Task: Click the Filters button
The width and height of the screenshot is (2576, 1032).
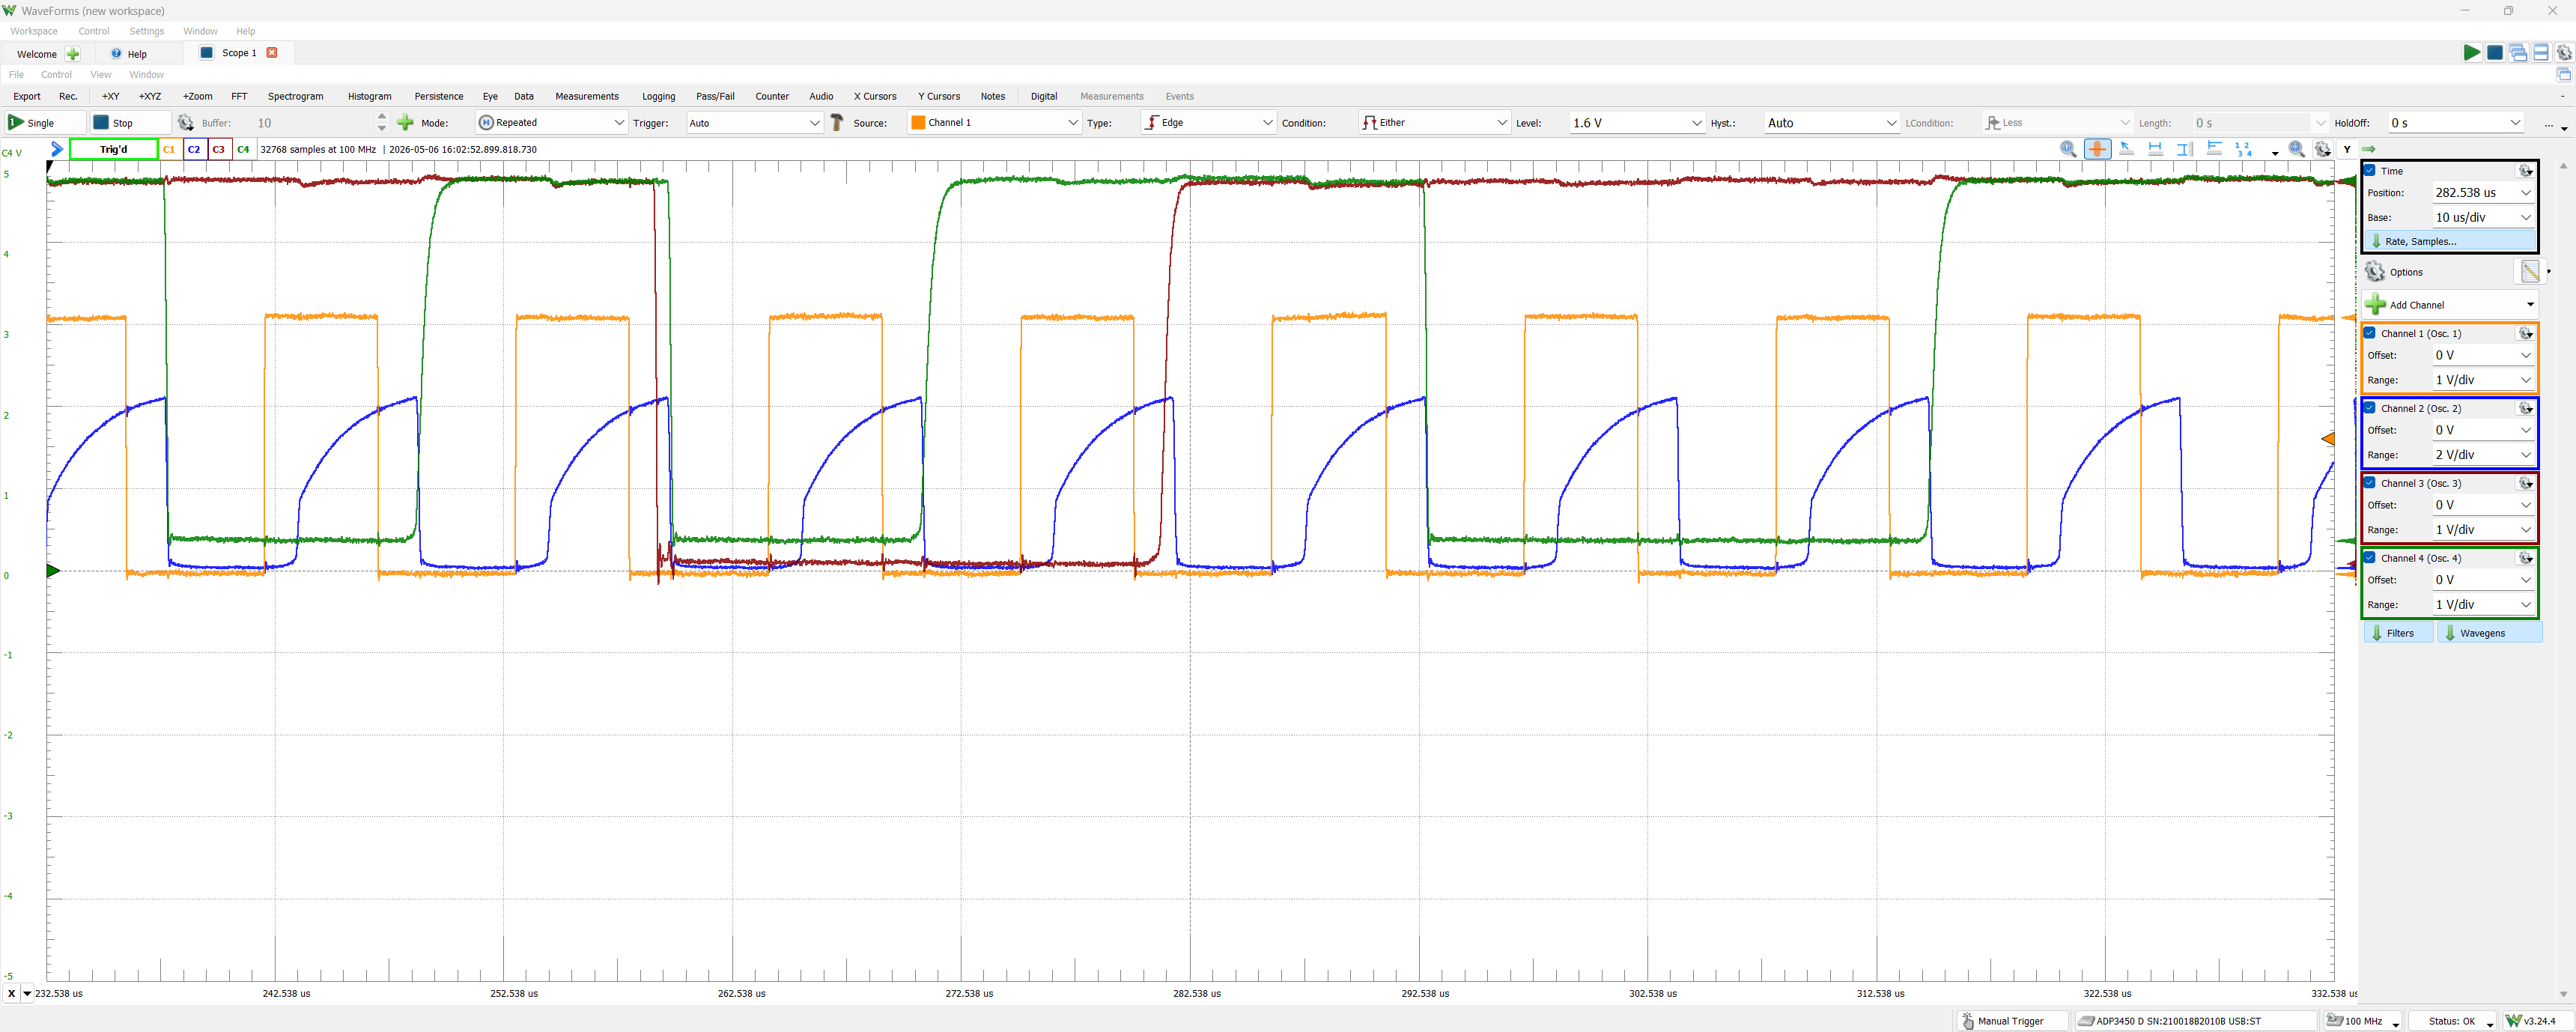Action: pyautogui.click(x=2398, y=633)
